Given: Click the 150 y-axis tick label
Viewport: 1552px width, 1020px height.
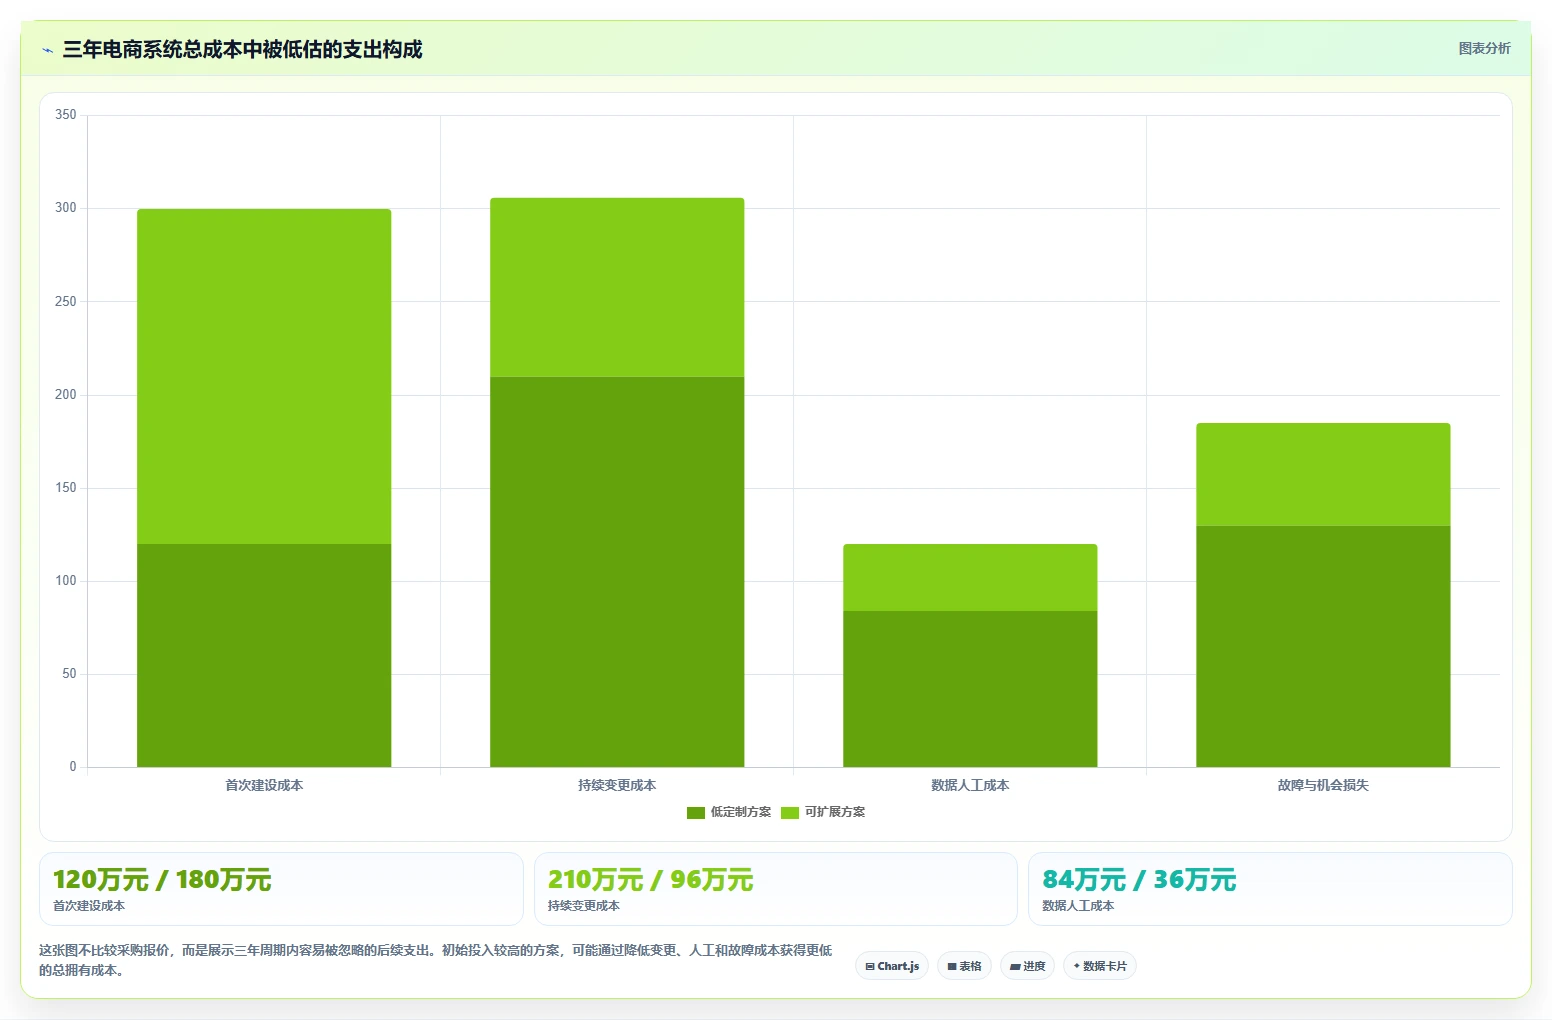Looking at the screenshot, I should click(x=66, y=488).
